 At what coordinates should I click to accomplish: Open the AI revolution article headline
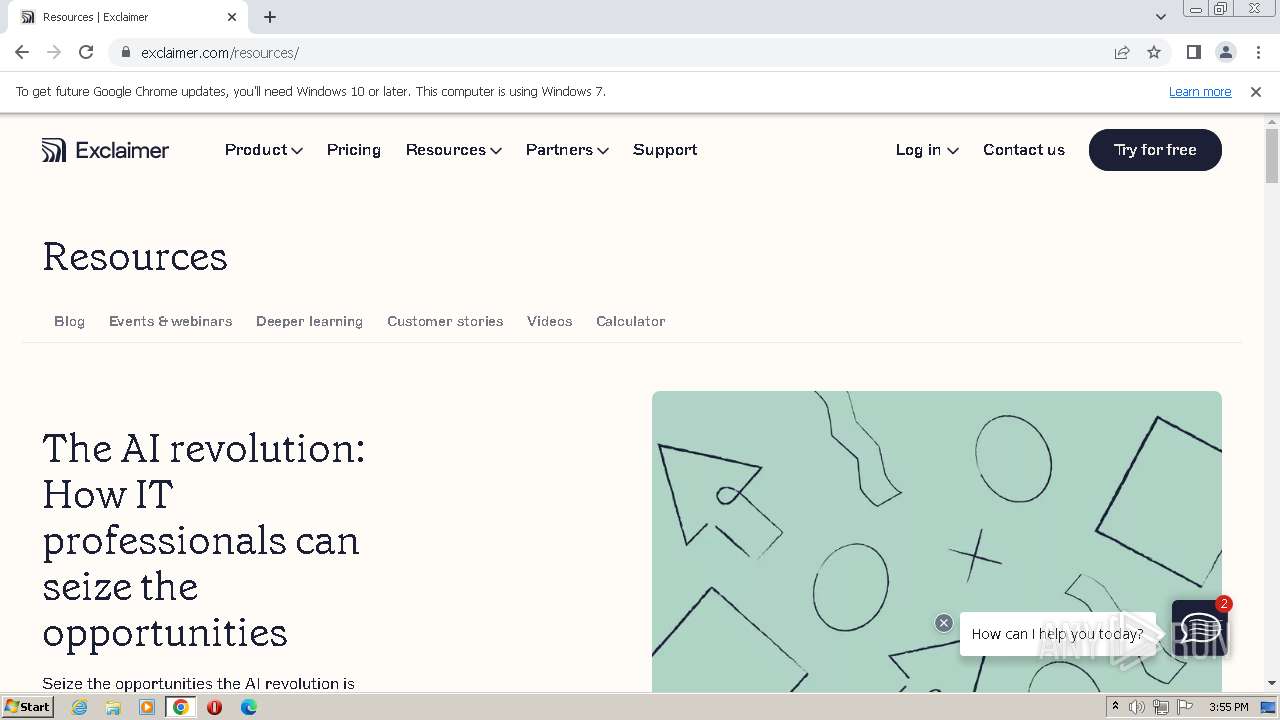pos(204,540)
